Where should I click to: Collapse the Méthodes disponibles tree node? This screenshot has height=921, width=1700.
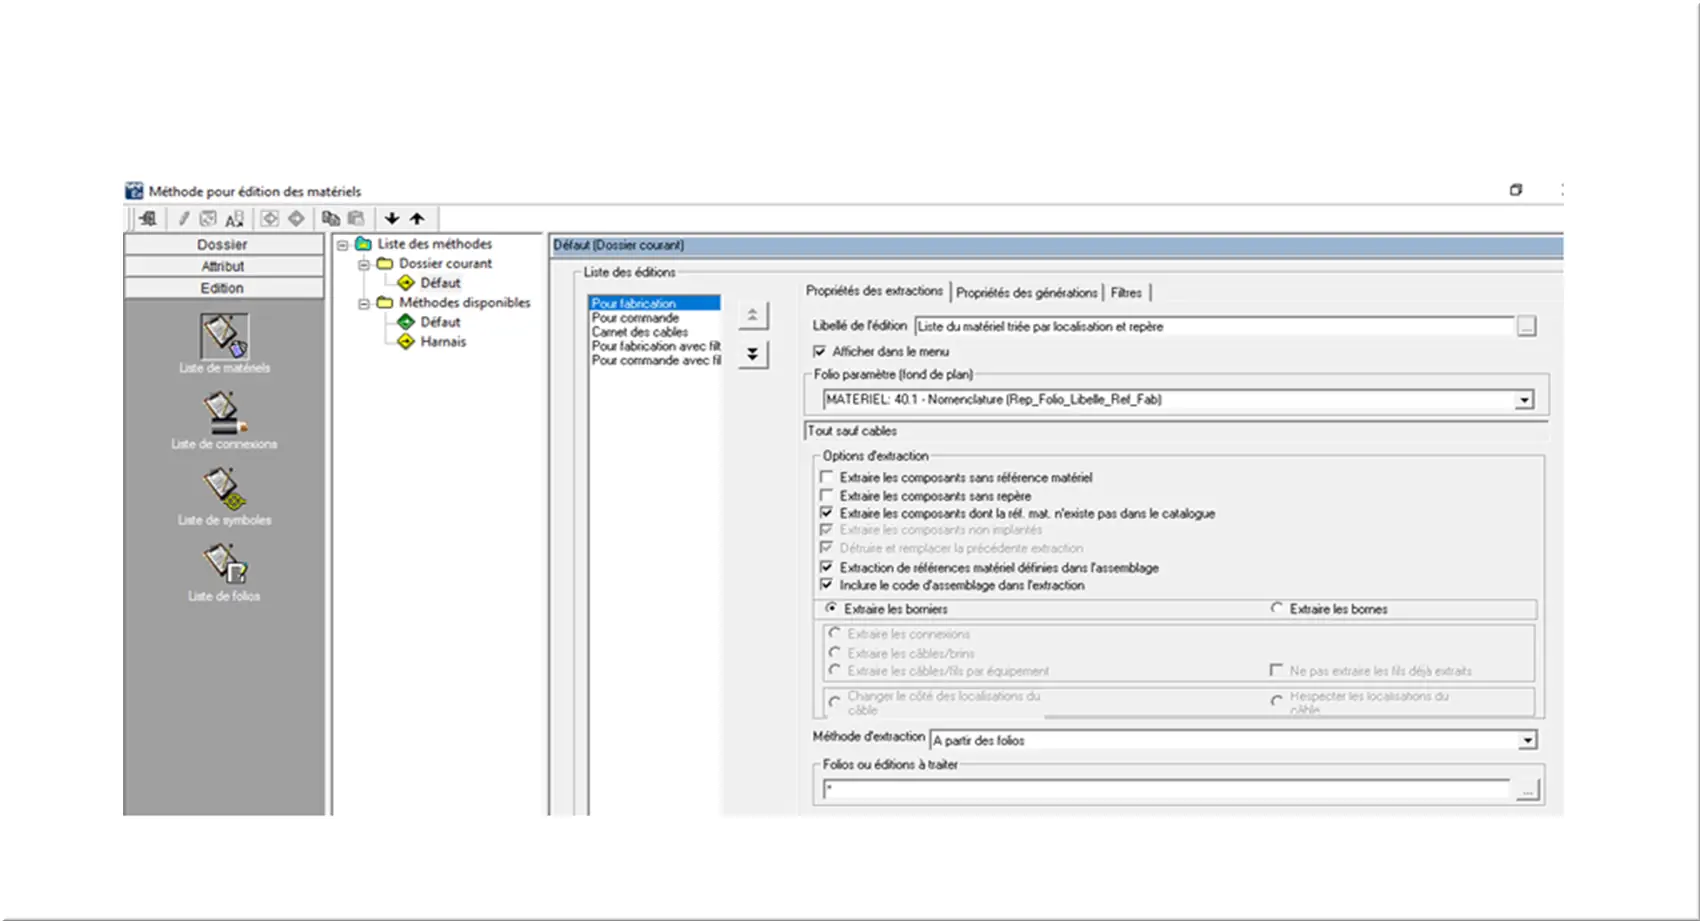click(x=364, y=303)
